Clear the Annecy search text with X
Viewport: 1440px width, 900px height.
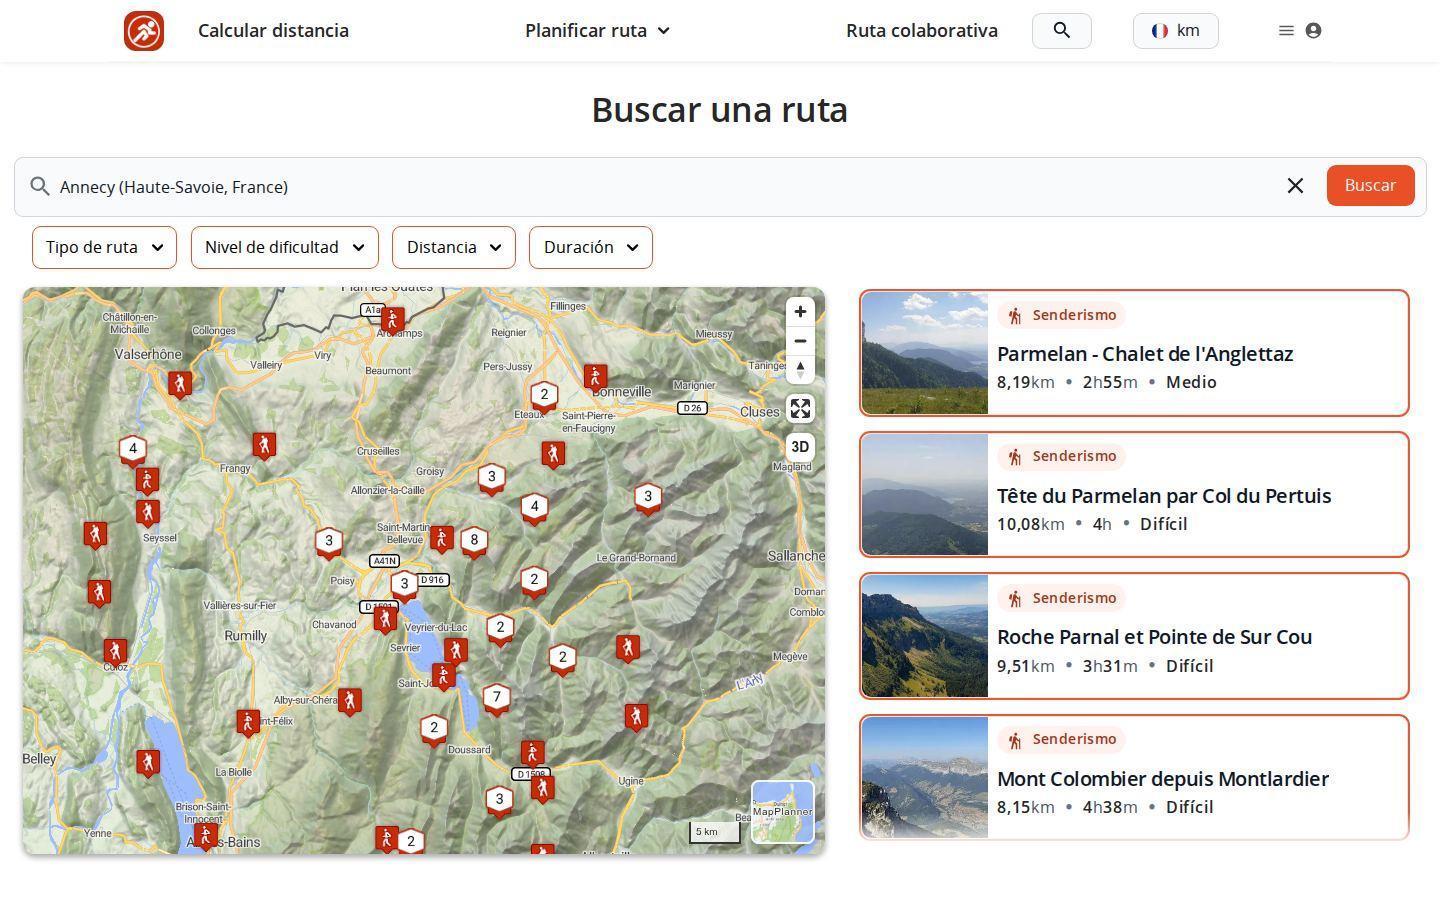(x=1295, y=186)
